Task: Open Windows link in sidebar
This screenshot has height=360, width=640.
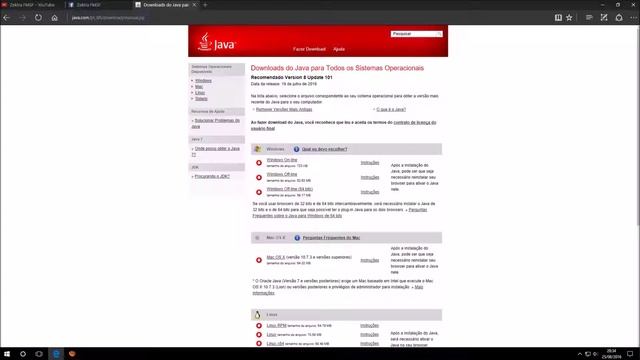Action: tap(203, 81)
